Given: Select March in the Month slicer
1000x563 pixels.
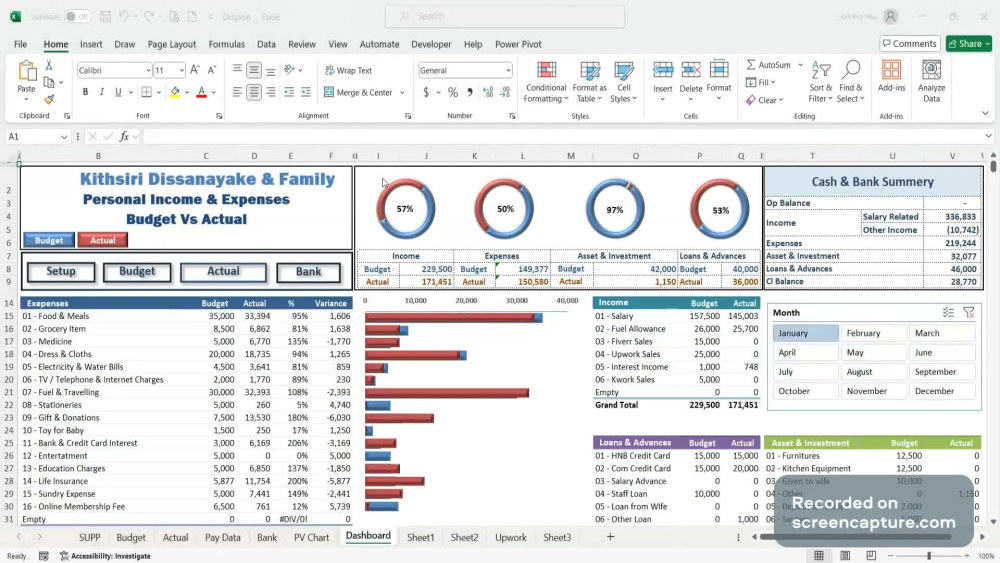Looking at the screenshot, I should 942,333.
